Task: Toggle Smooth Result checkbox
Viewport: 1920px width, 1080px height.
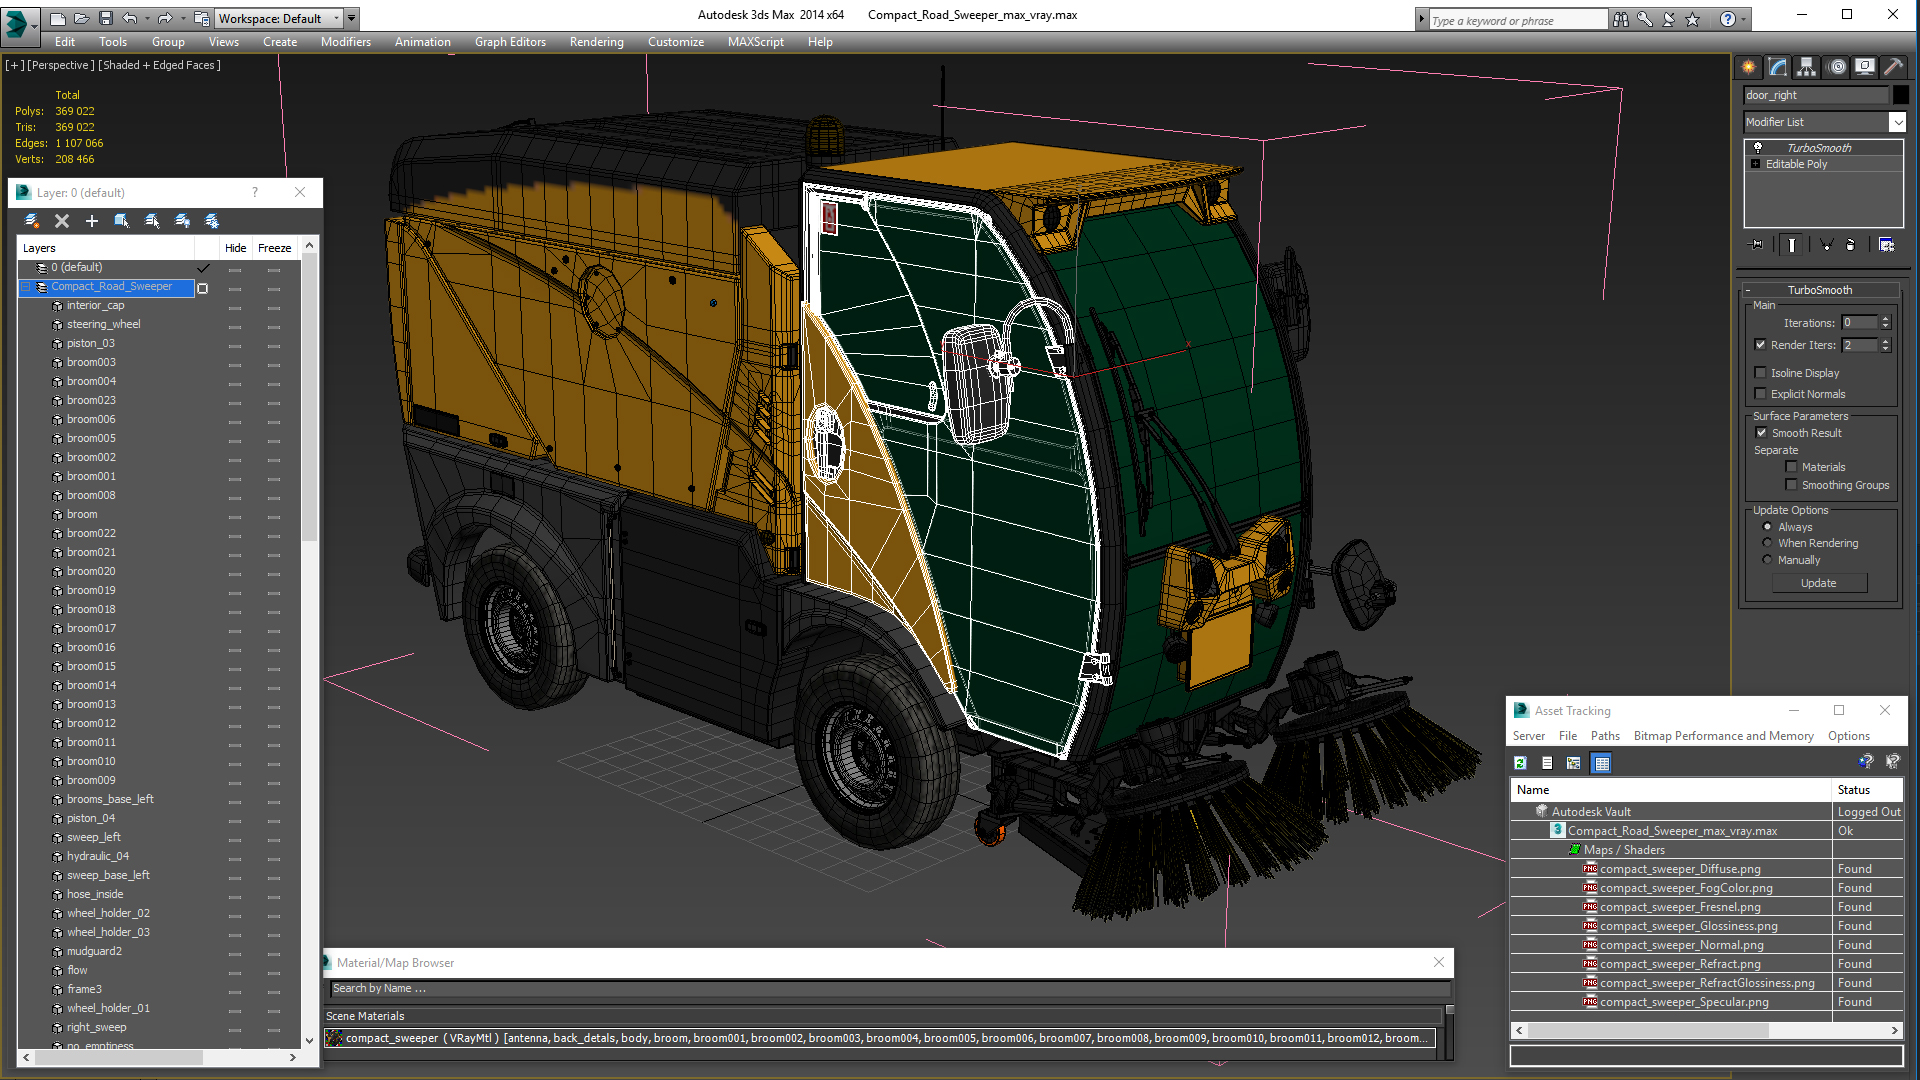Action: [1762, 433]
